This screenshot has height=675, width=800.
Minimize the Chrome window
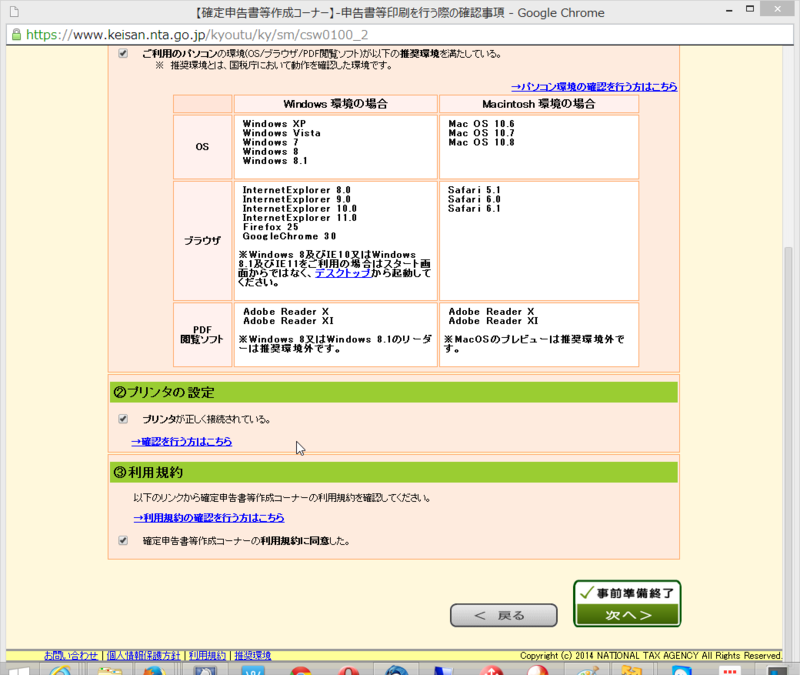730,9
